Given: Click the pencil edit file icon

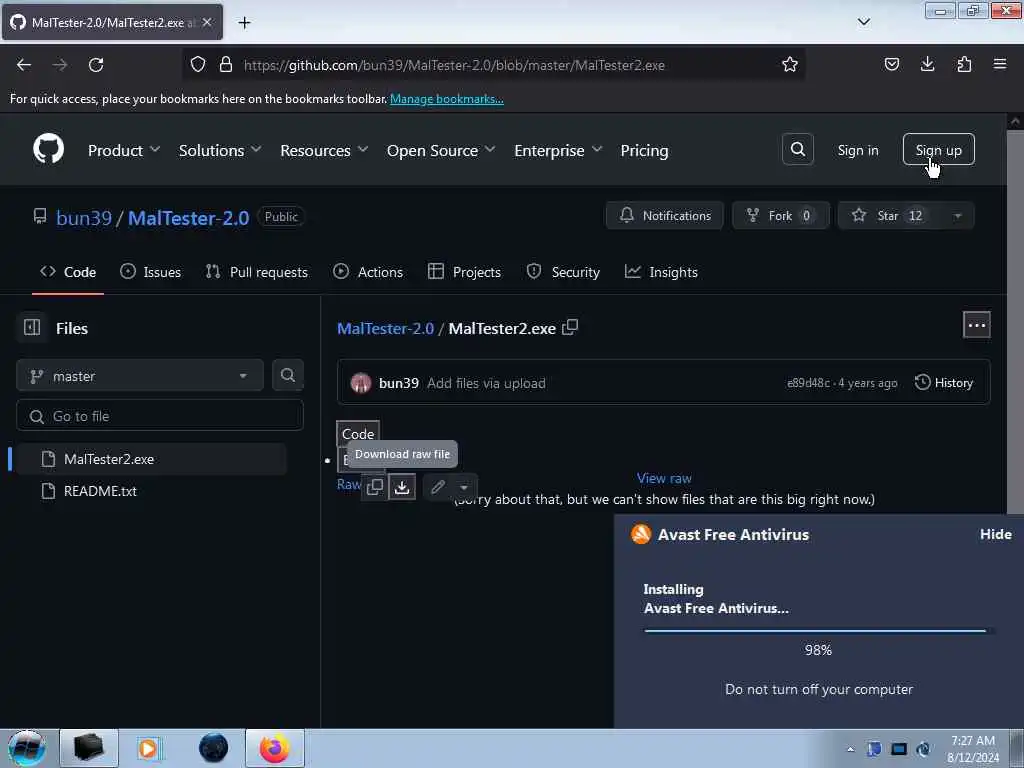Looking at the screenshot, I should (438, 487).
